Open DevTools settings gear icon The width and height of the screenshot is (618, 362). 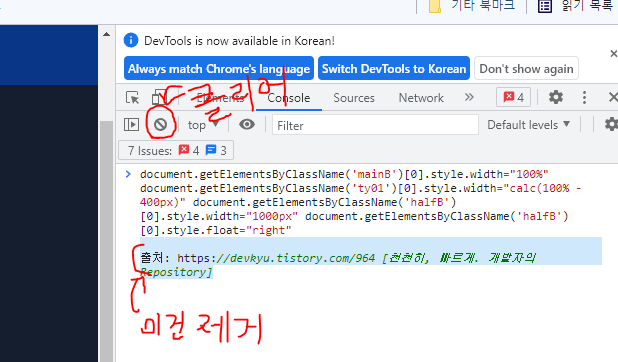point(556,97)
